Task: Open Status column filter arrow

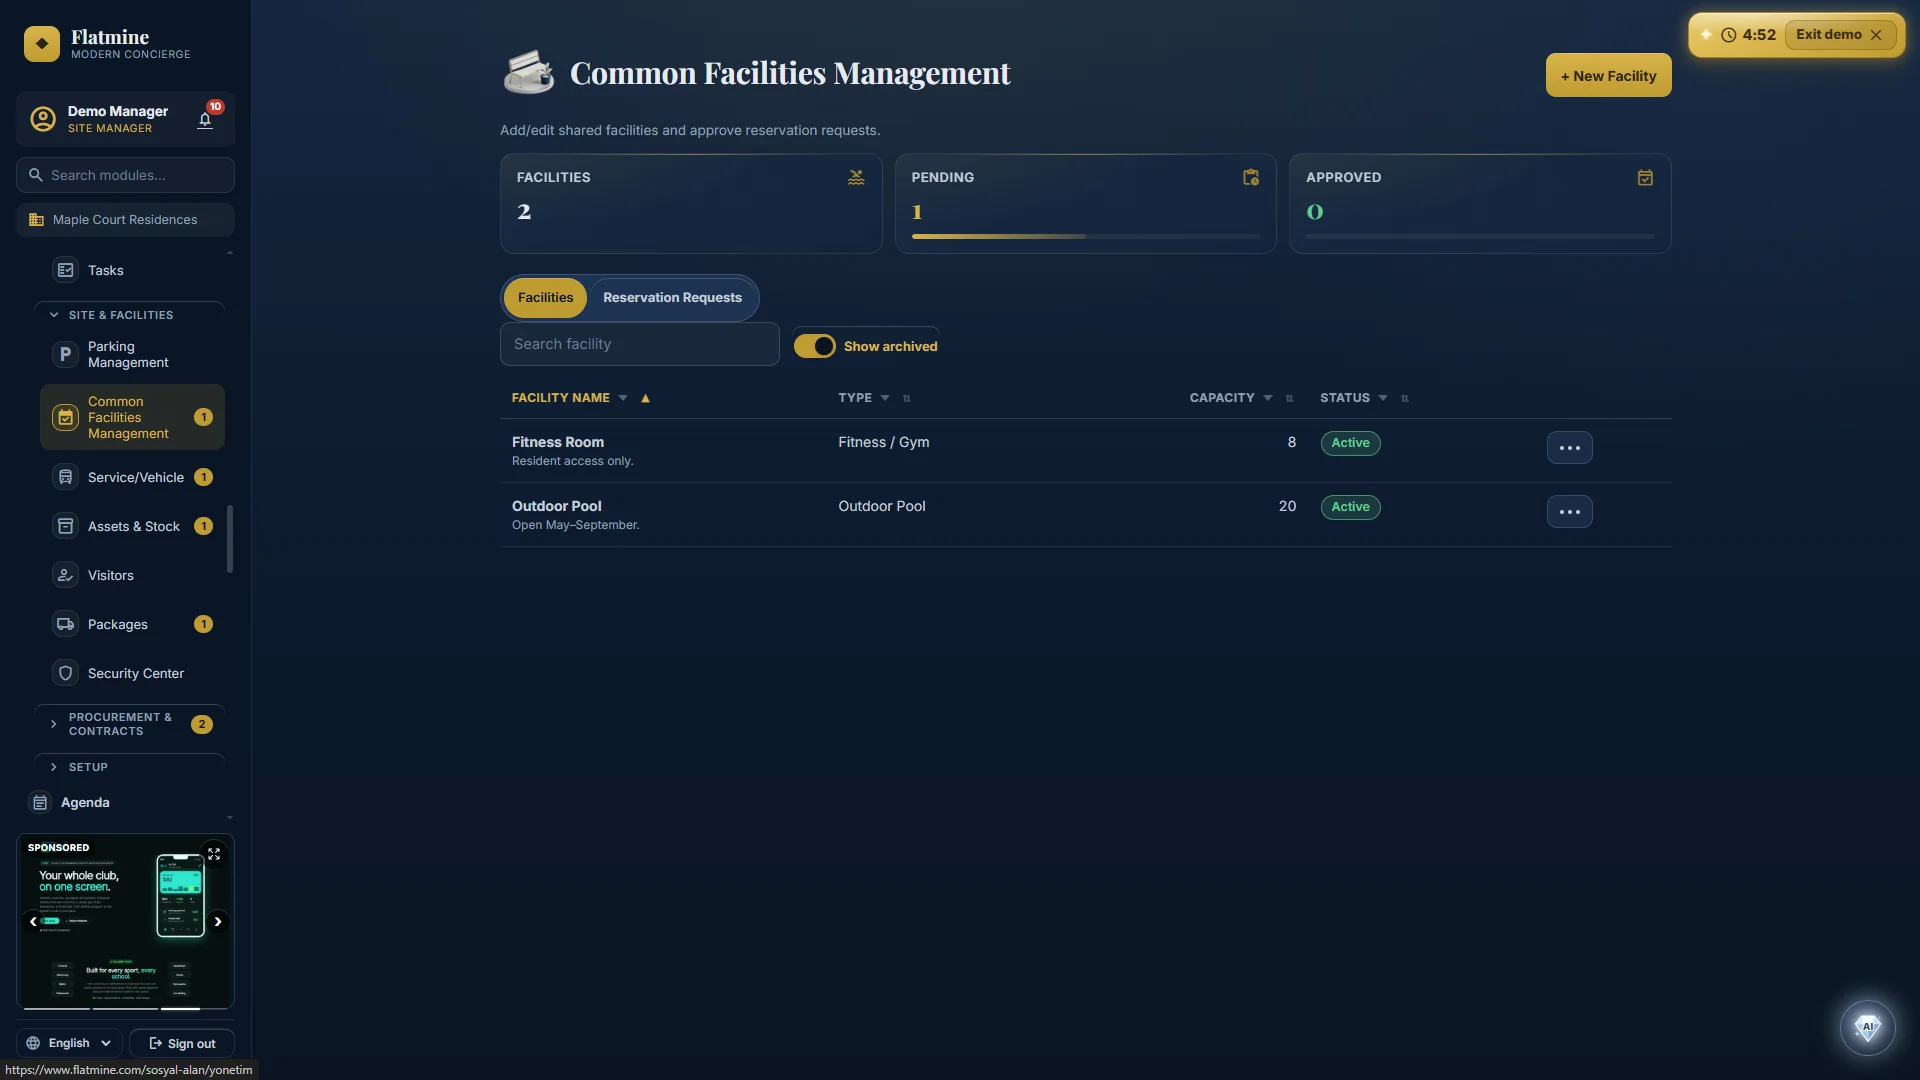Action: click(x=1383, y=398)
